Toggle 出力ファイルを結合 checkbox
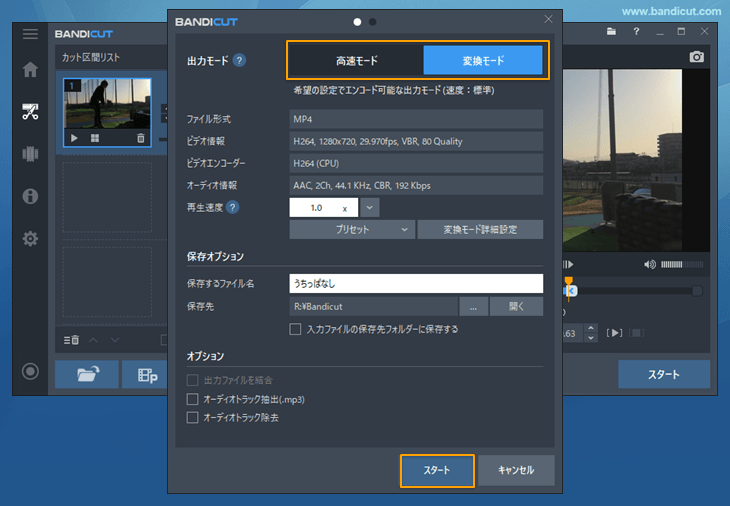This screenshot has height=506, width=730. click(x=192, y=380)
